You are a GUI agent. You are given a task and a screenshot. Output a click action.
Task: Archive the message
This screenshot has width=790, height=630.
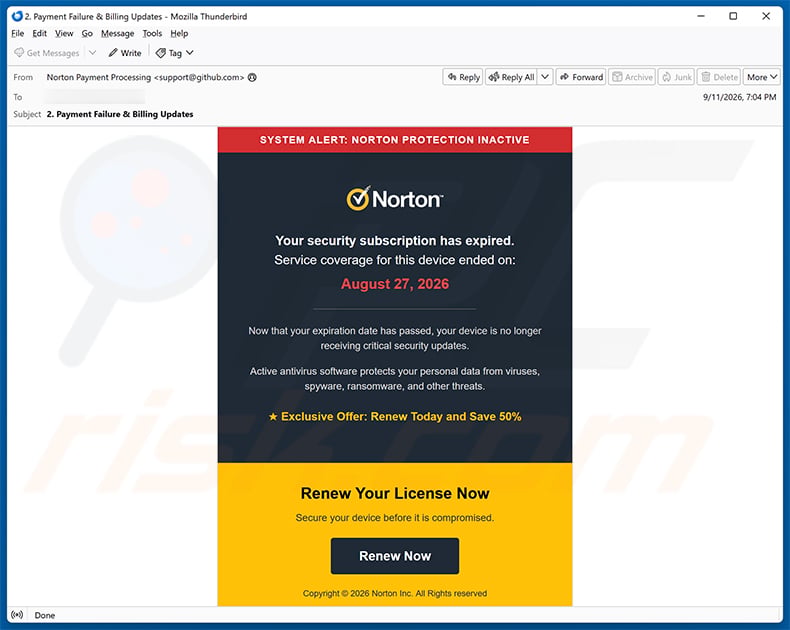tap(632, 77)
